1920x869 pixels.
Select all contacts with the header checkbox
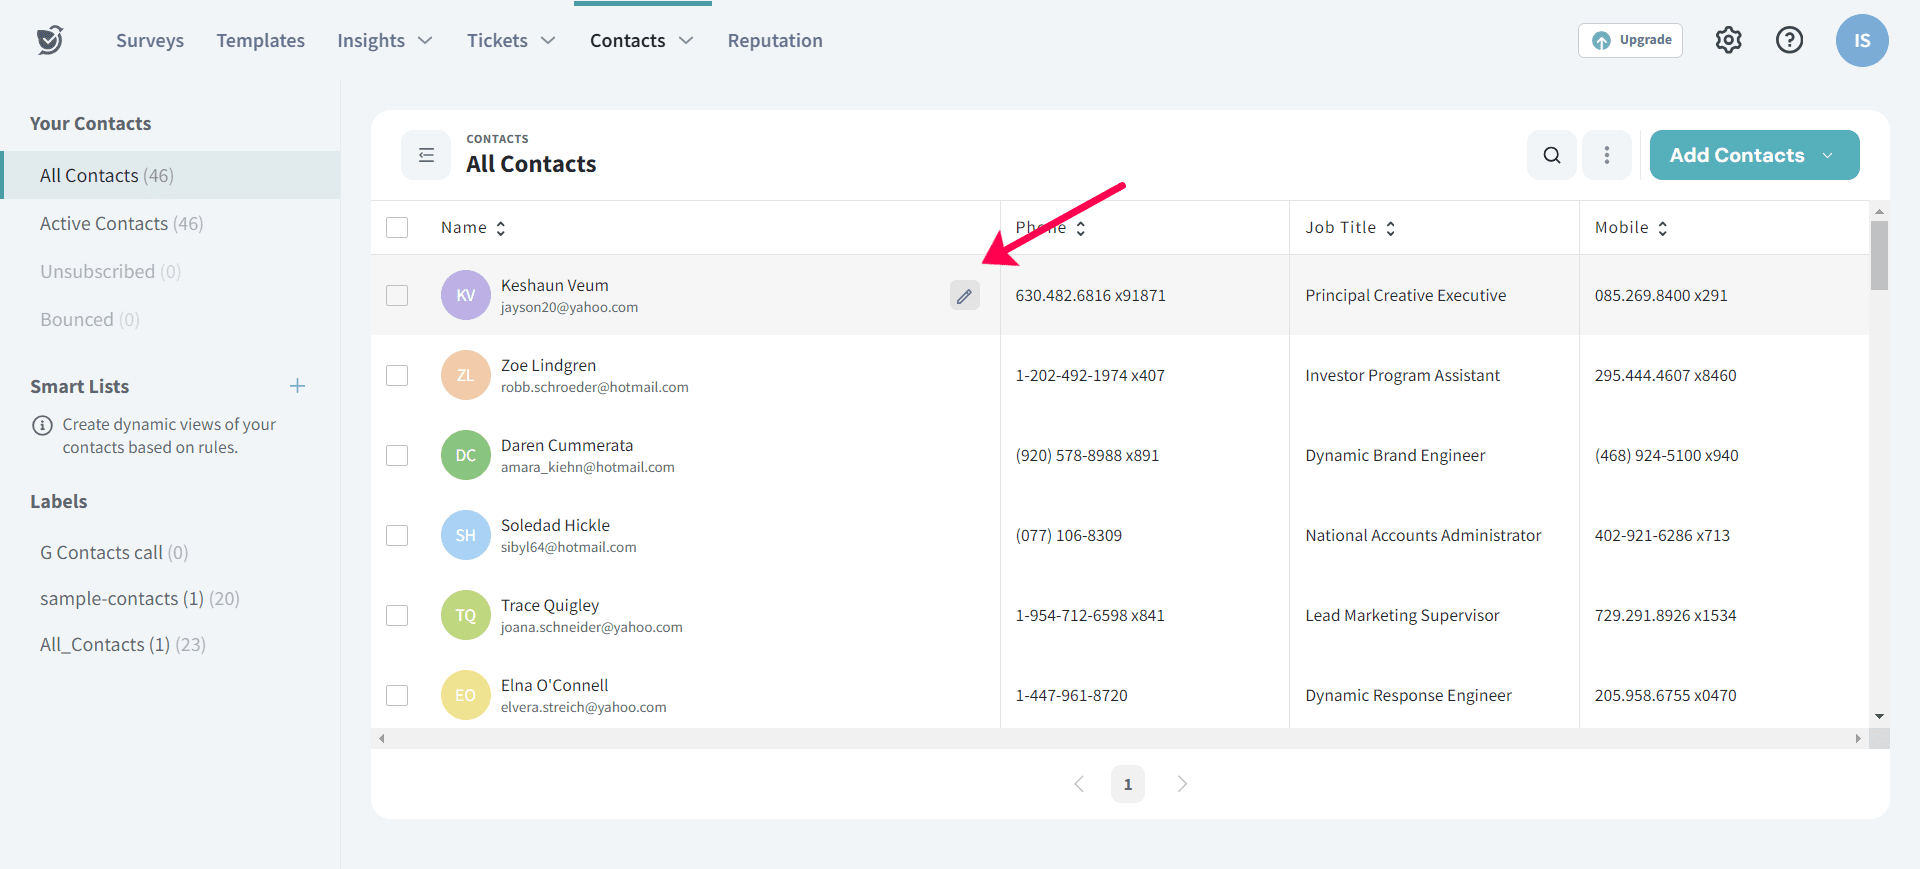(x=397, y=228)
